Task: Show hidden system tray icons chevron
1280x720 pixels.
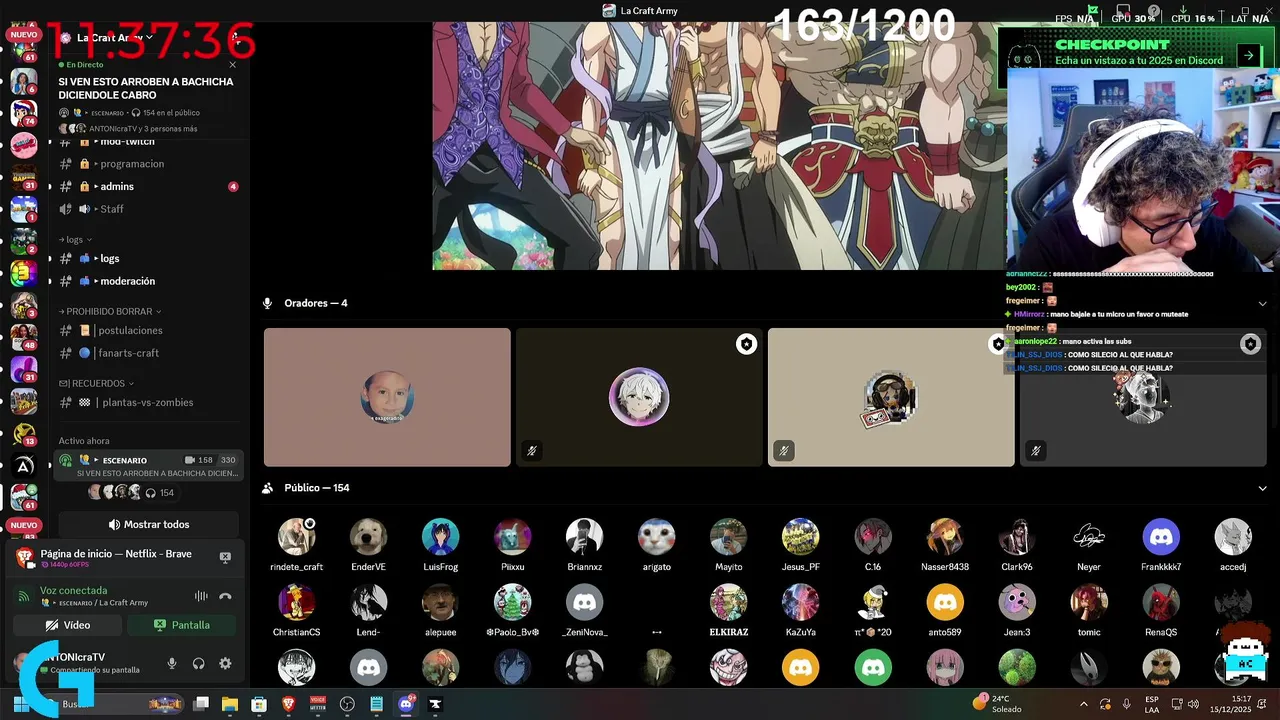Action: (x=1083, y=704)
